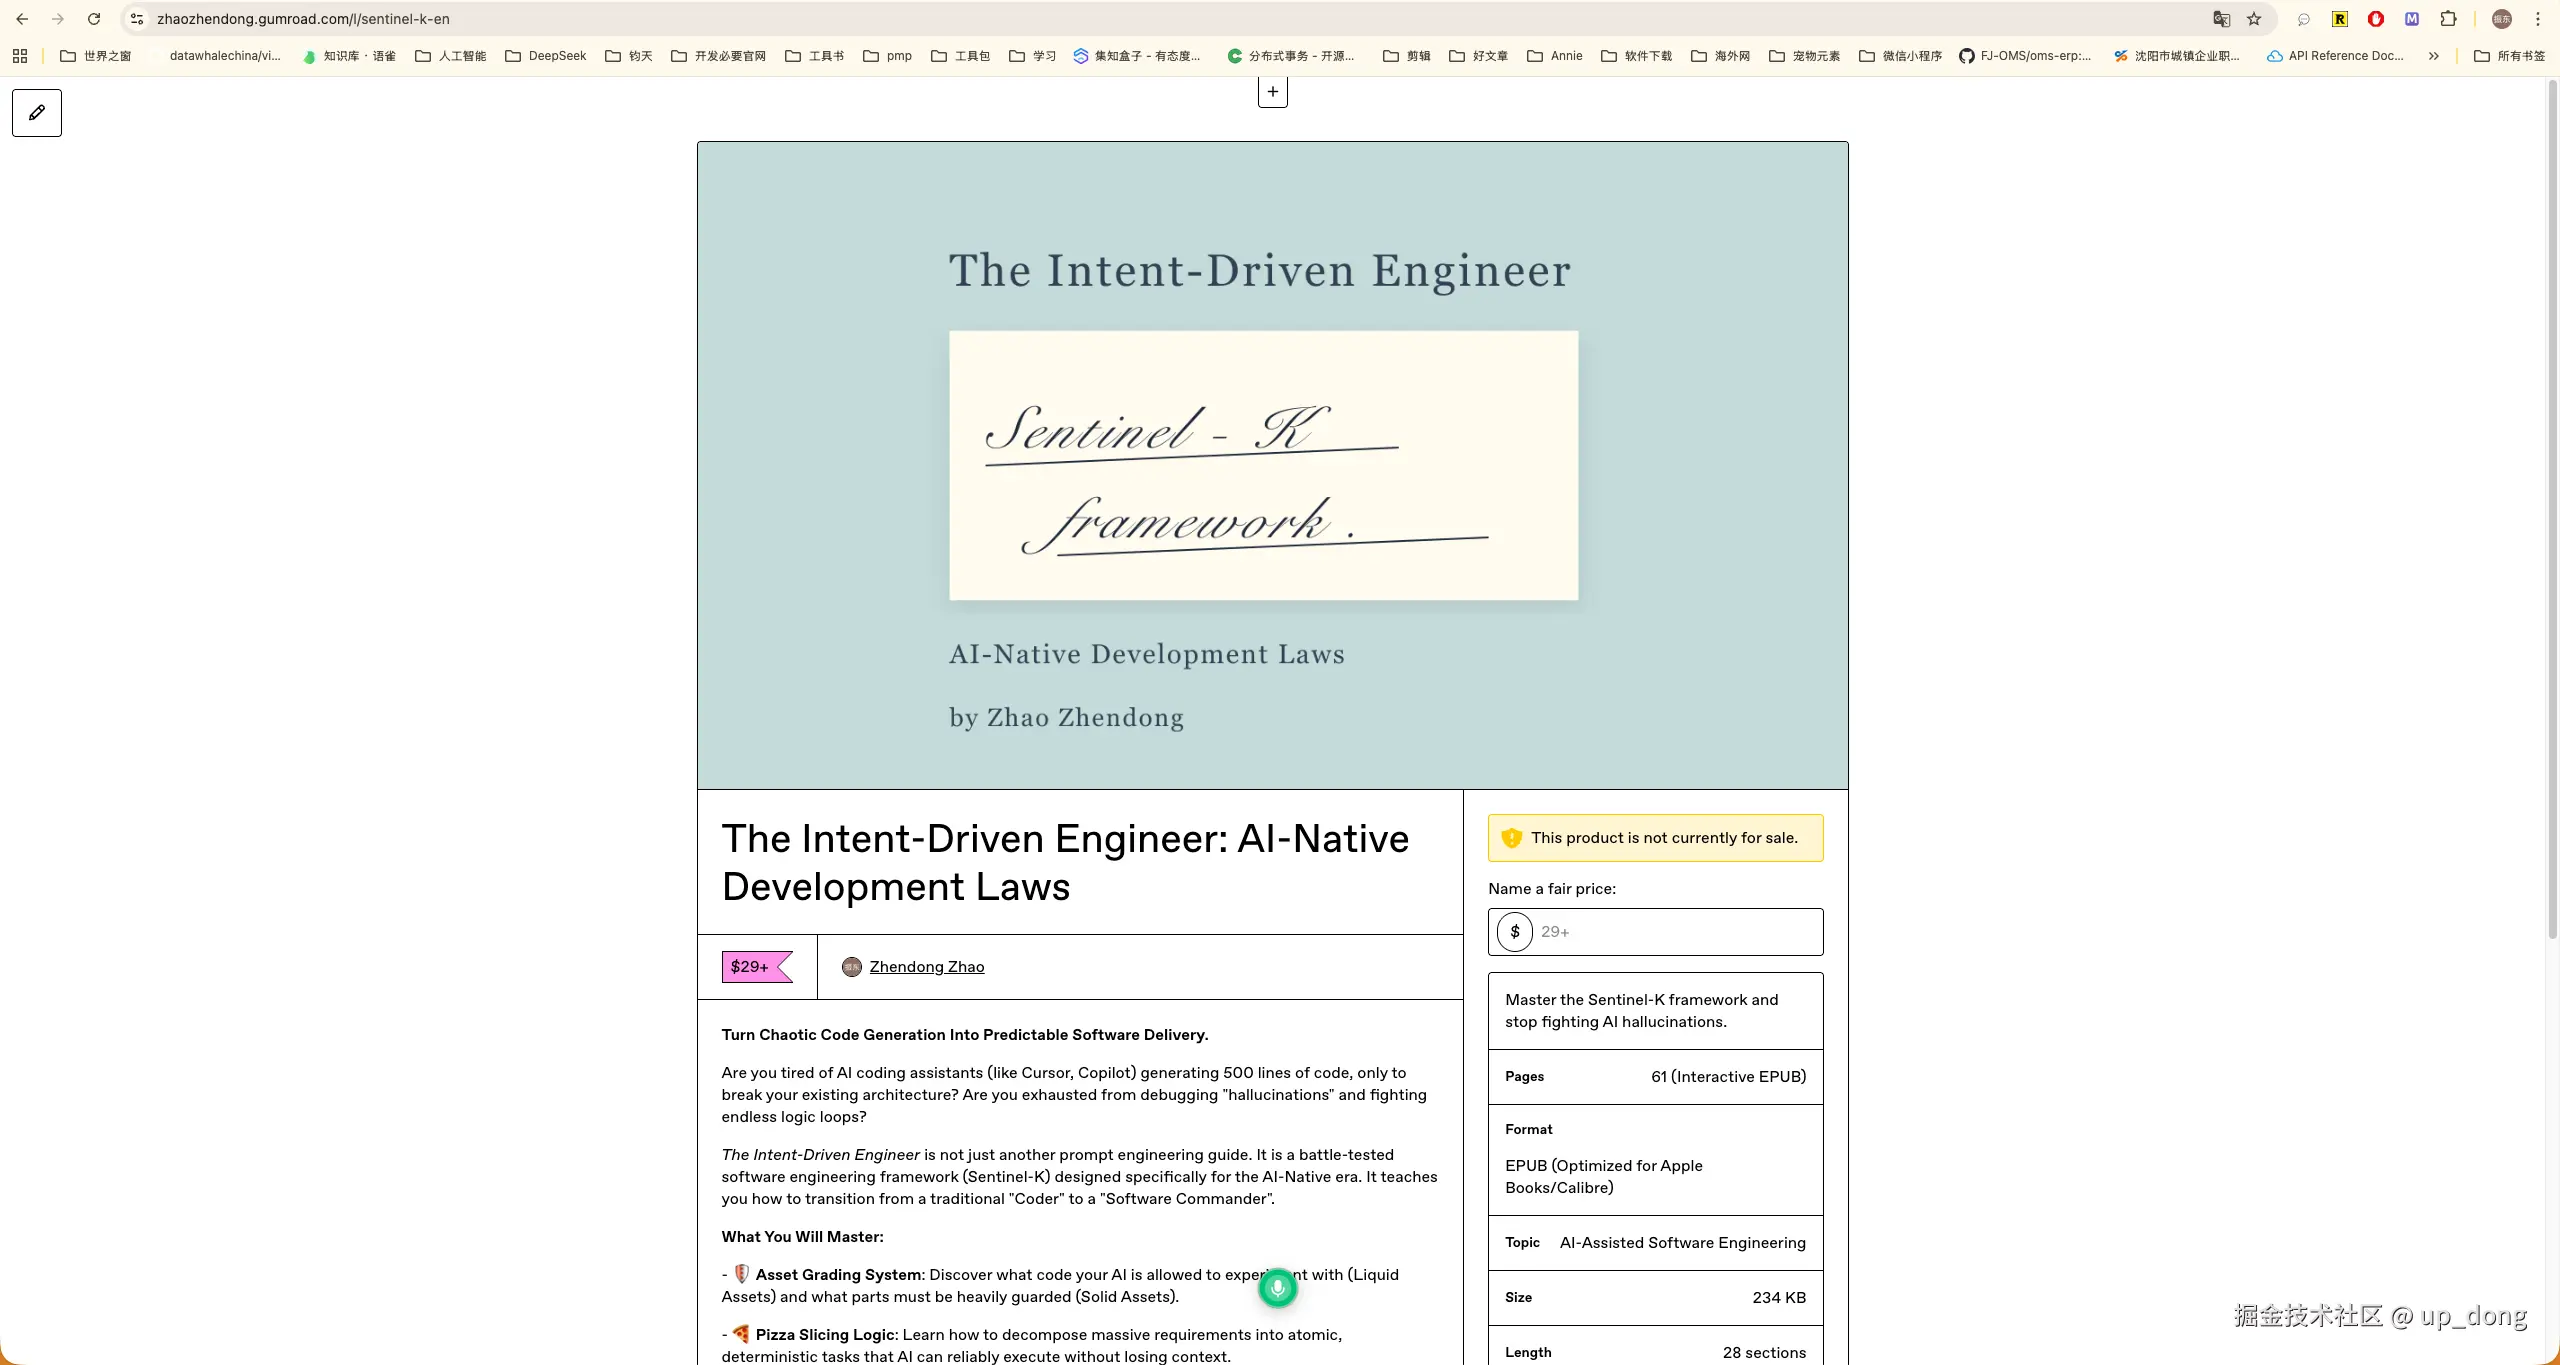2560x1365 pixels.
Task: Click the pencil edit product icon
Action: tap(37, 113)
